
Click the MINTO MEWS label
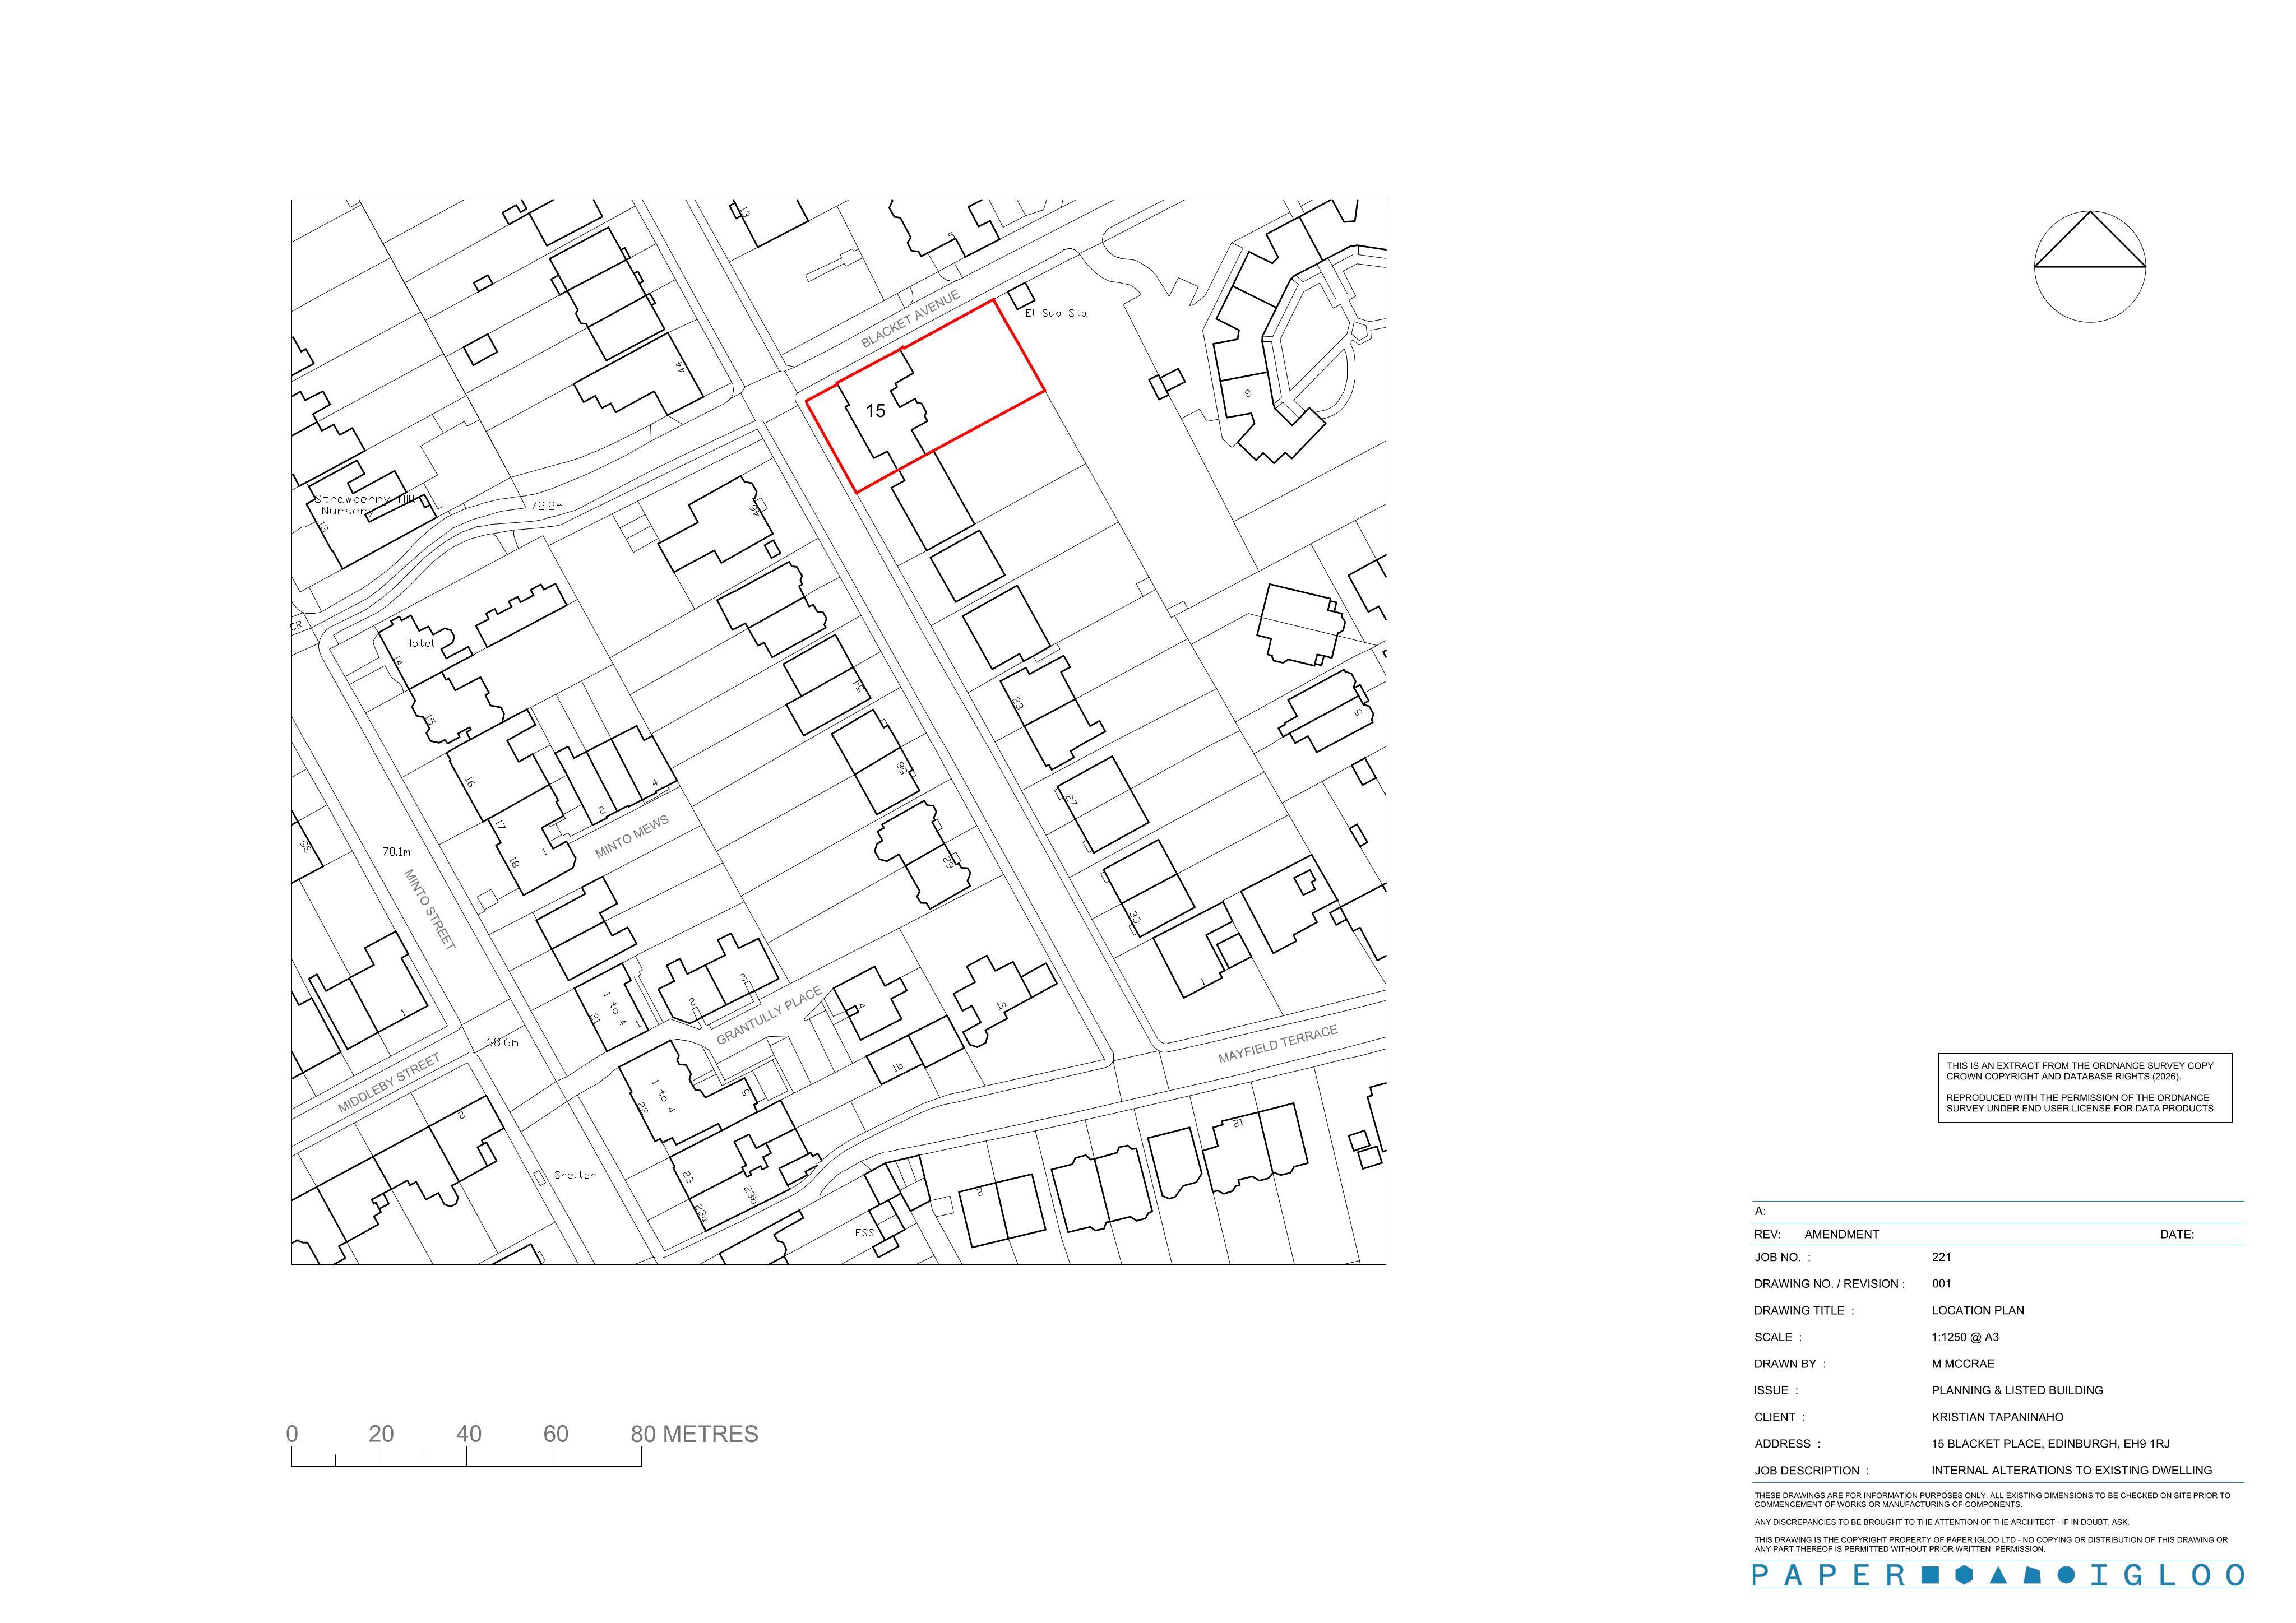[x=632, y=837]
